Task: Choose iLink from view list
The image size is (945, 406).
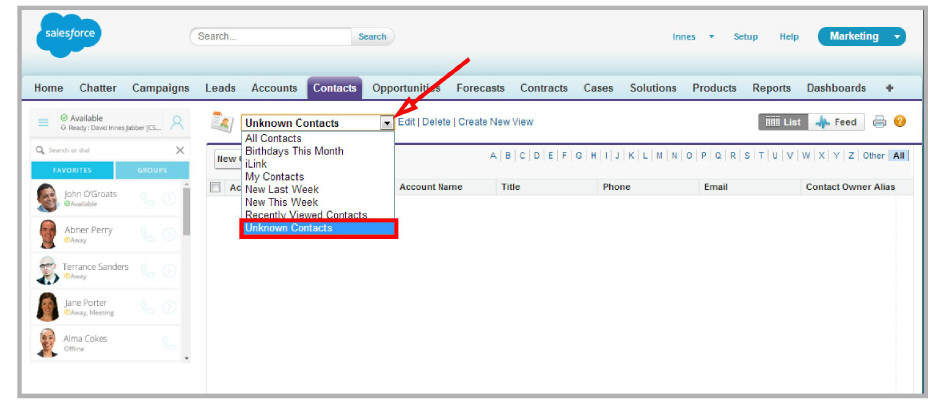Action: [x=256, y=164]
